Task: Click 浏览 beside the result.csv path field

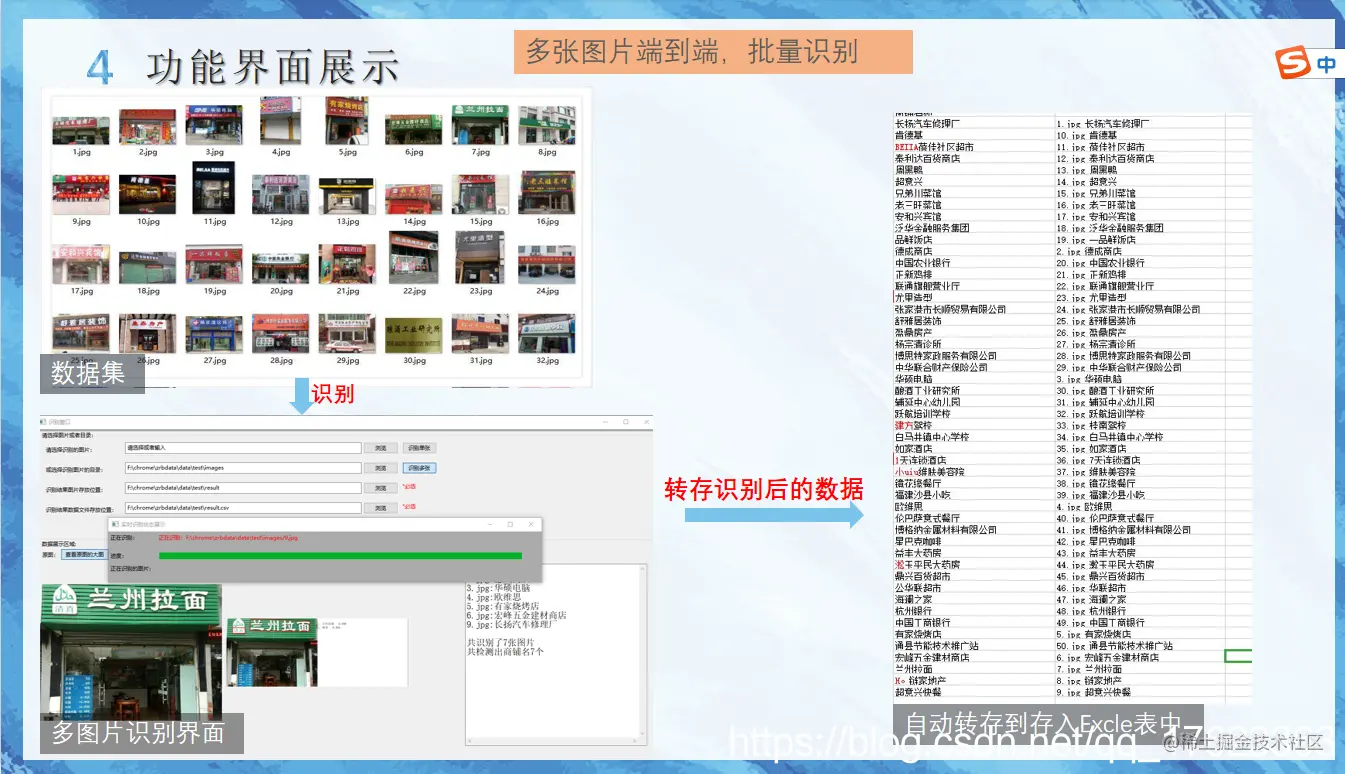Action: point(381,508)
